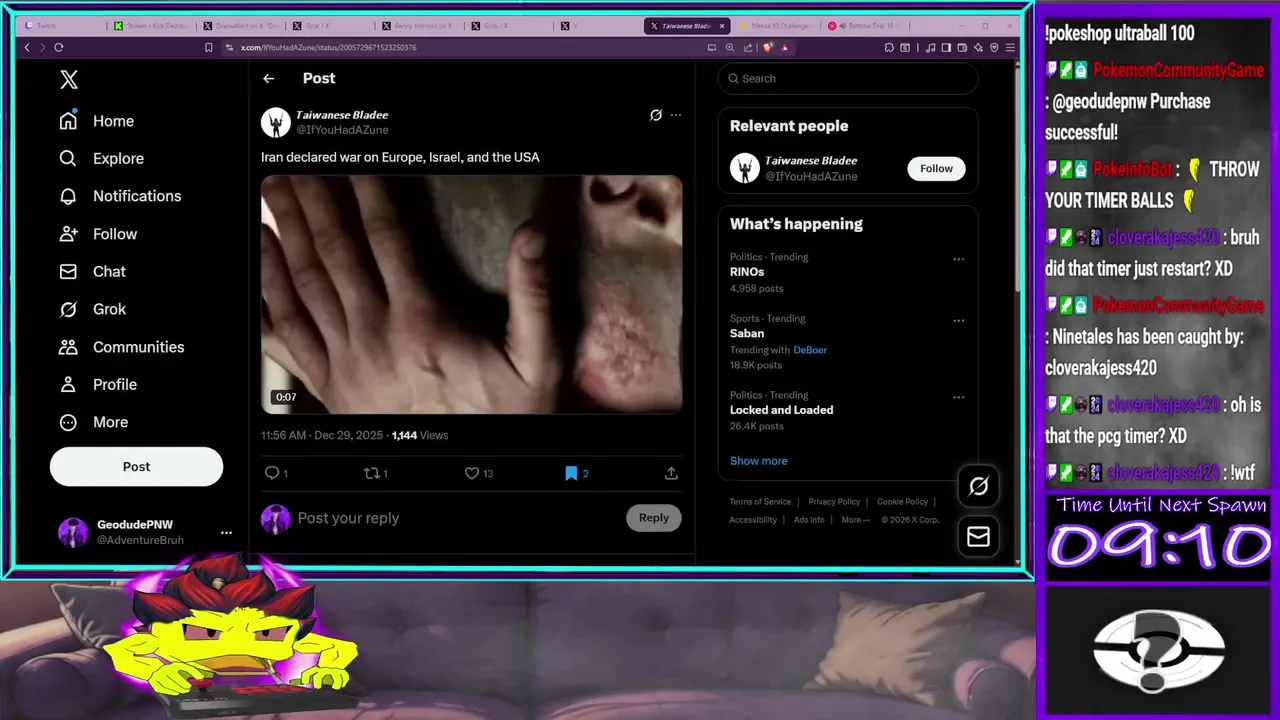
Task: Click the browser reload button
Action: click(59, 47)
